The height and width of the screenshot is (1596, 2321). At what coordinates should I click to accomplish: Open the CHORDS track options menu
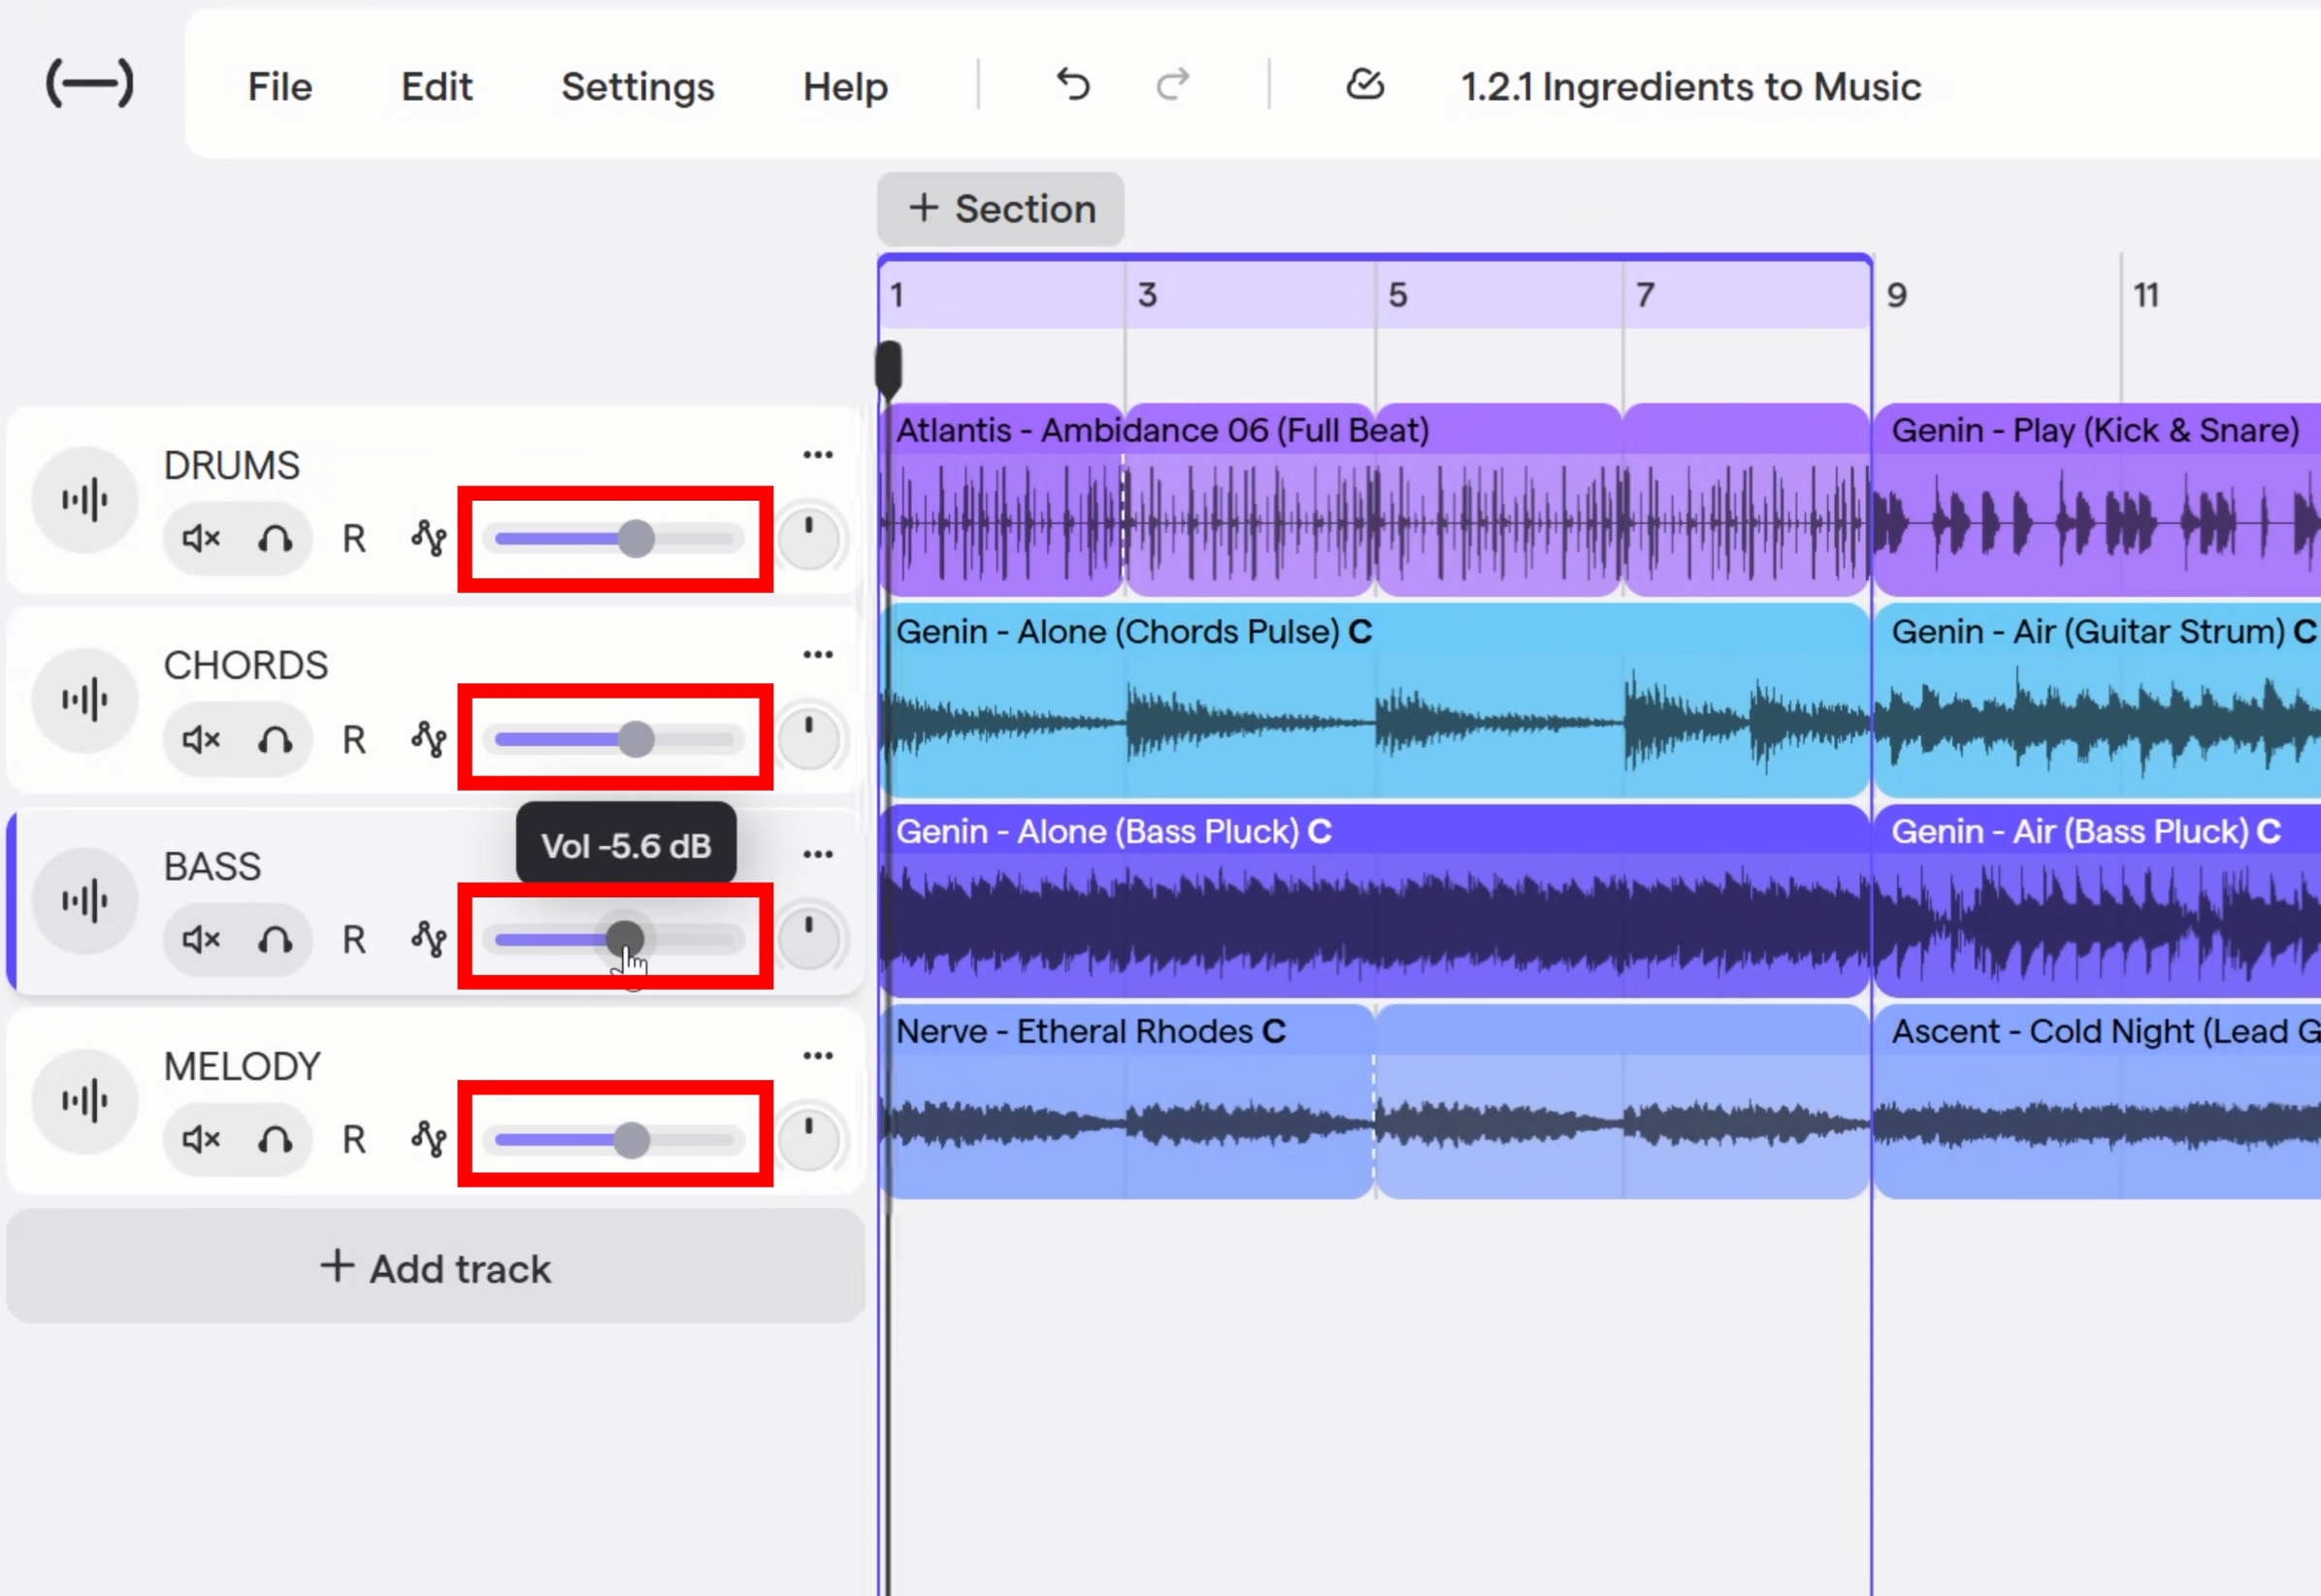818,655
